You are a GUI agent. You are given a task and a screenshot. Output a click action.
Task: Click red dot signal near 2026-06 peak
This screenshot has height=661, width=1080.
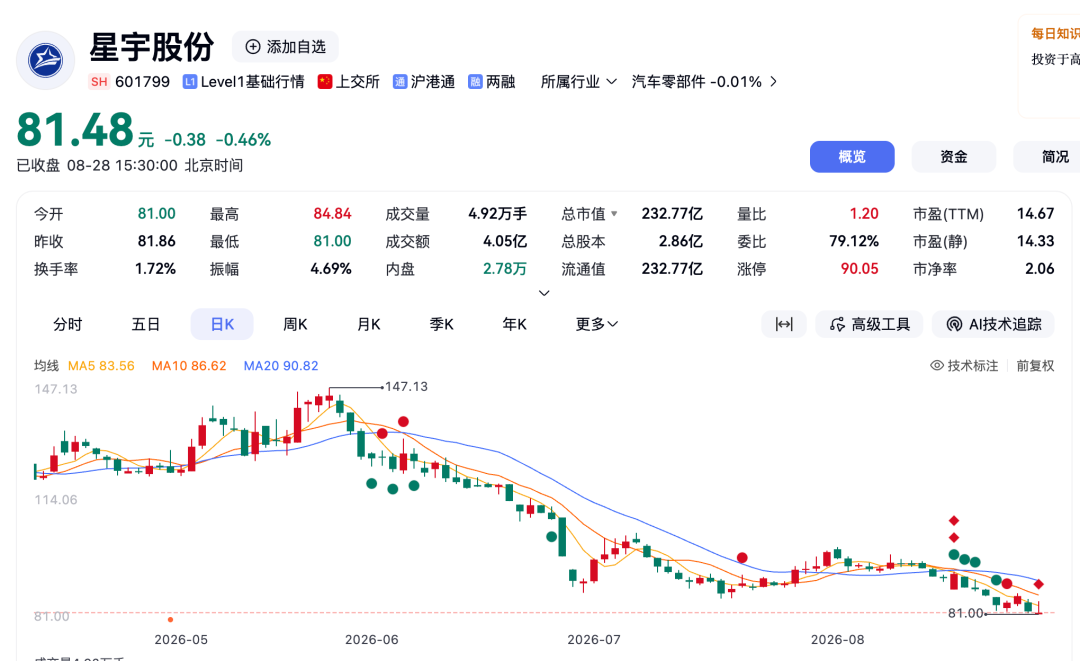tap(404, 421)
